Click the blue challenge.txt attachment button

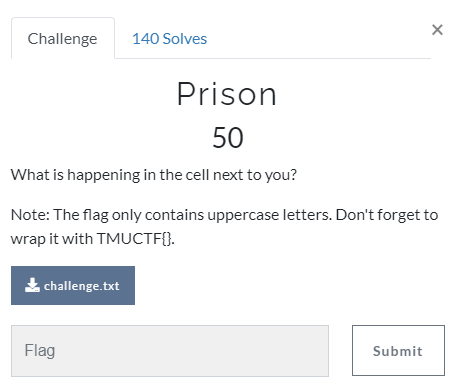pos(73,285)
